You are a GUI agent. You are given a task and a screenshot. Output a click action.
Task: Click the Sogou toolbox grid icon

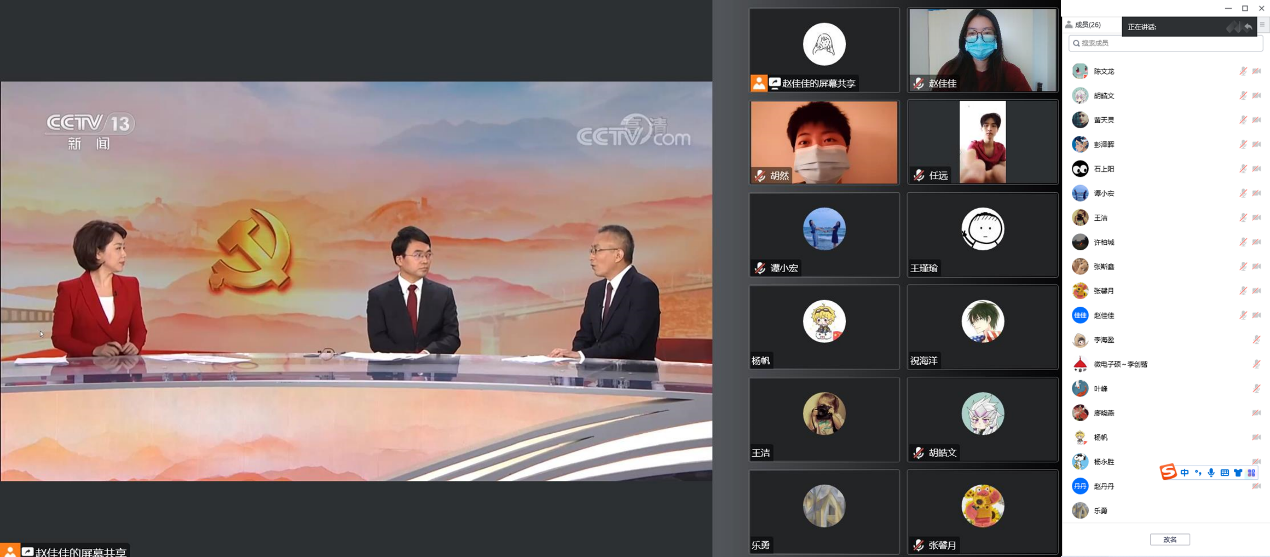tap(1250, 472)
